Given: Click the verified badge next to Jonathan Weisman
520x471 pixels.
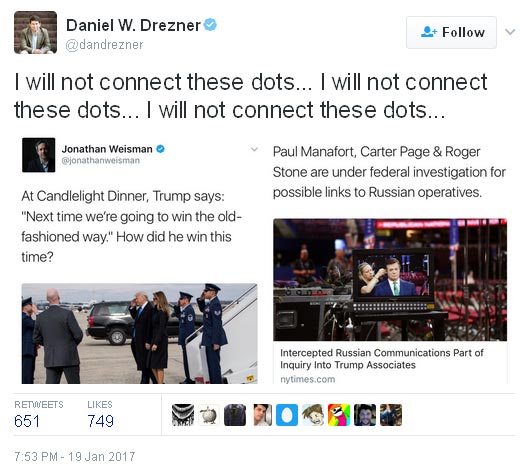Looking at the screenshot, I should point(160,149).
